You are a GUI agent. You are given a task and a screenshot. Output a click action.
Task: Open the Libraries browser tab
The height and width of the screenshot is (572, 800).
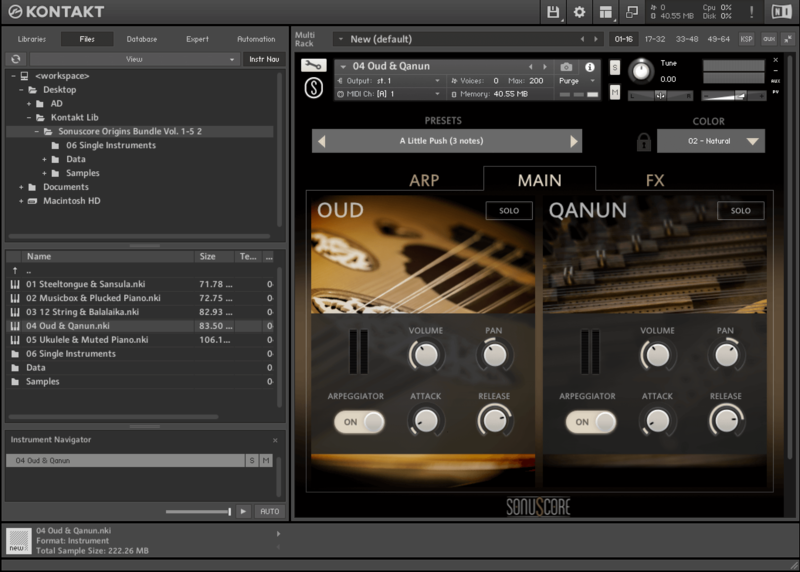[32, 39]
